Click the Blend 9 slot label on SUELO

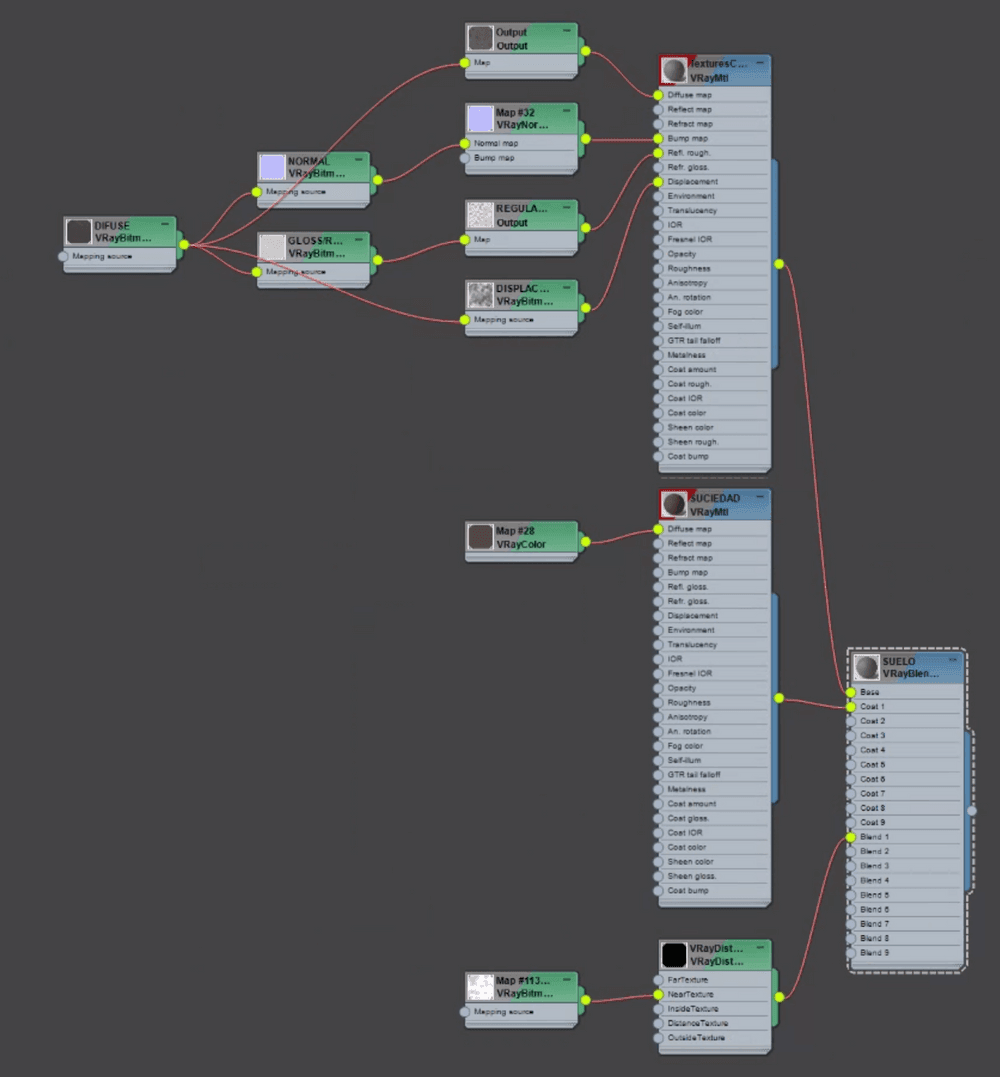(x=874, y=953)
